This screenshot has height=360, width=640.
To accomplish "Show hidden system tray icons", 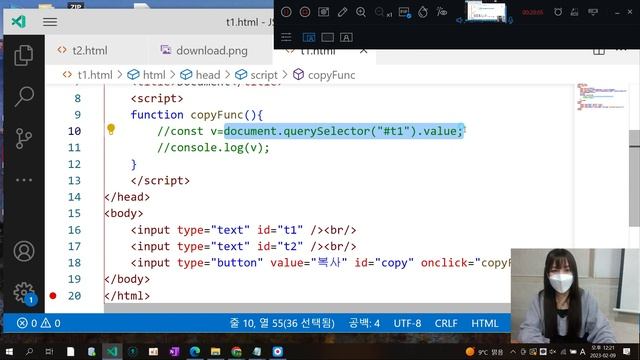I will [x=513, y=351].
